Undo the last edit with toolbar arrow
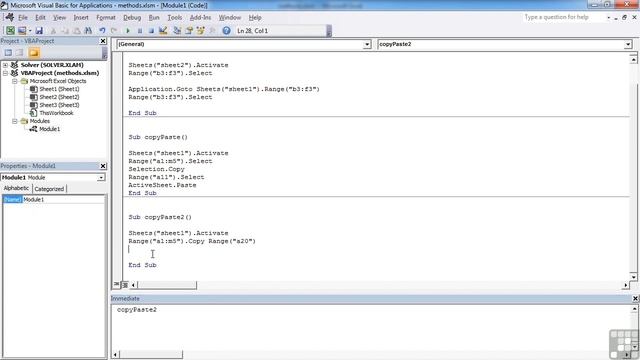640x360 pixels. click(102, 31)
